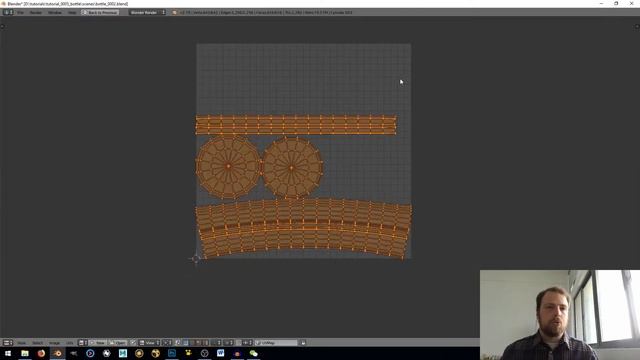Open File Explorer from the taskbar
The width and height of the screenshot is (640, 360).
point(25,353)
